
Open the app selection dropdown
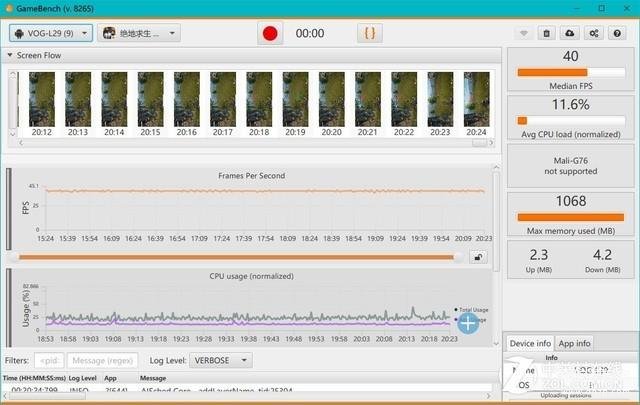(x=139, y=33)
